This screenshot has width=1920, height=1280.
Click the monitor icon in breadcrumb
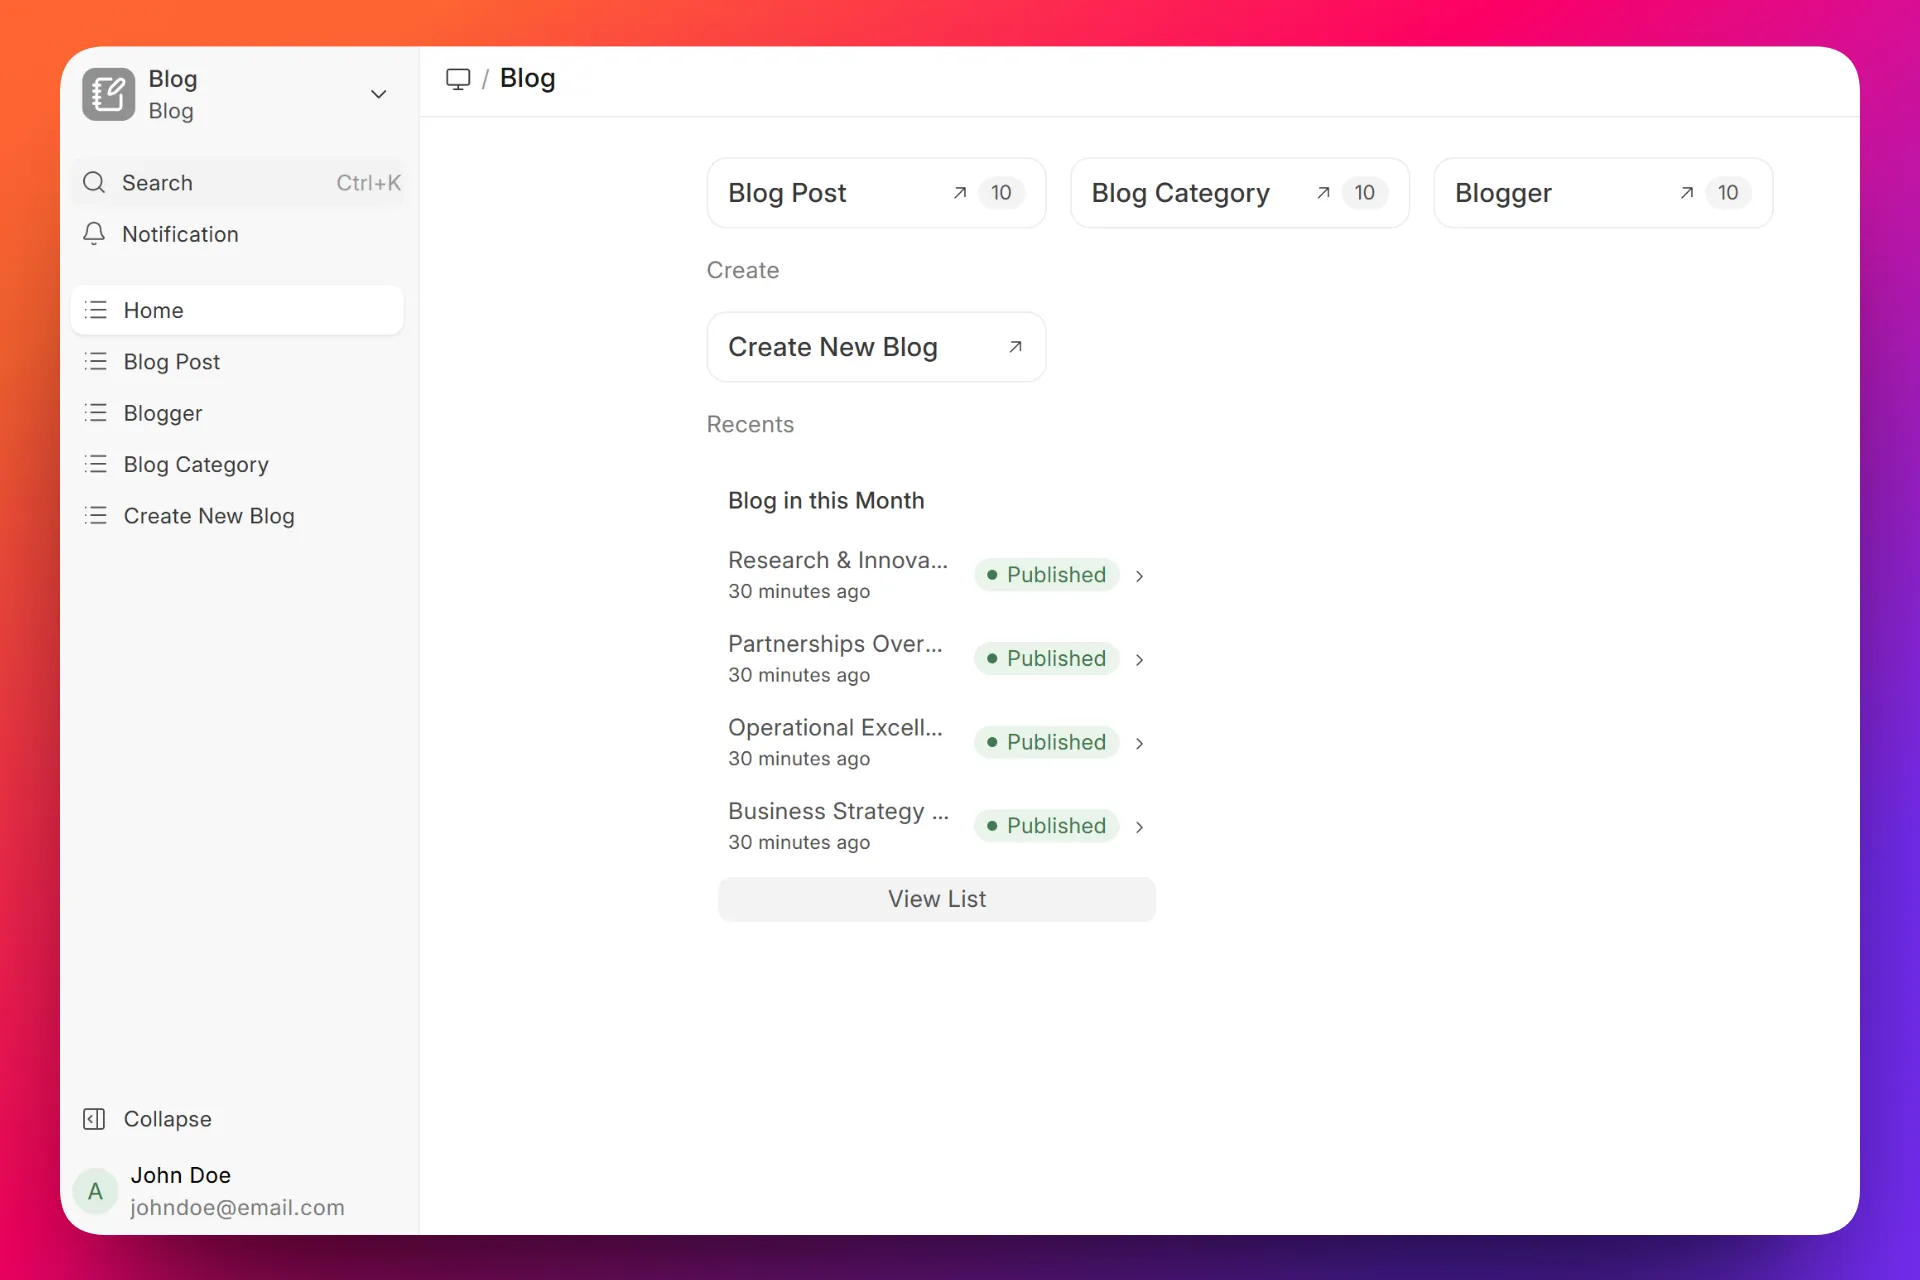458,79
